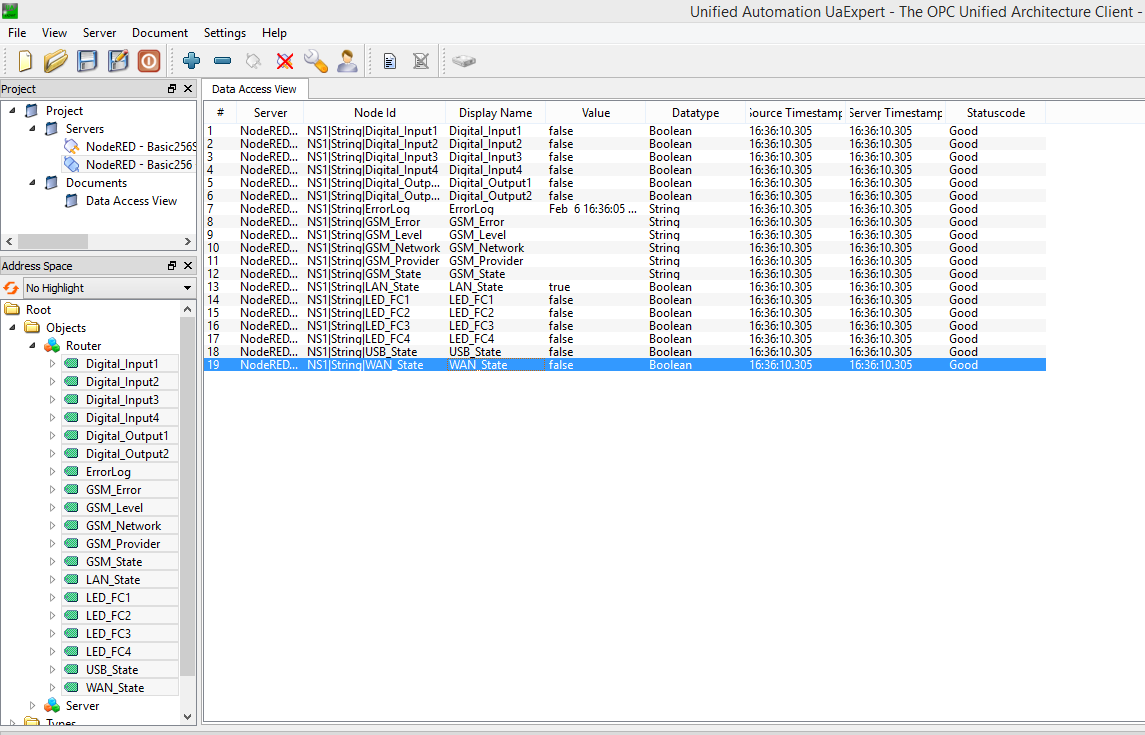1145x735 pixels.
Task: Click Save Project As pencil-disk icon
Action: tap(118, 61)
